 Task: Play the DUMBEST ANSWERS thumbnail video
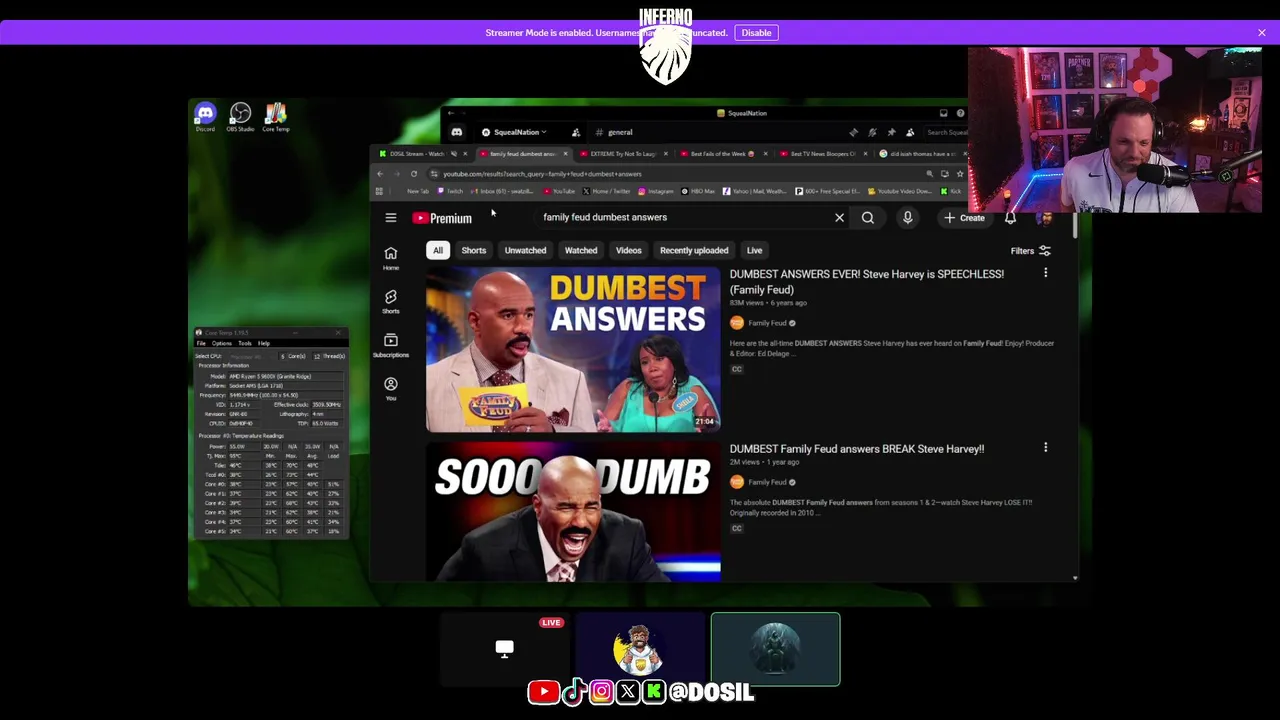(573, 350)
